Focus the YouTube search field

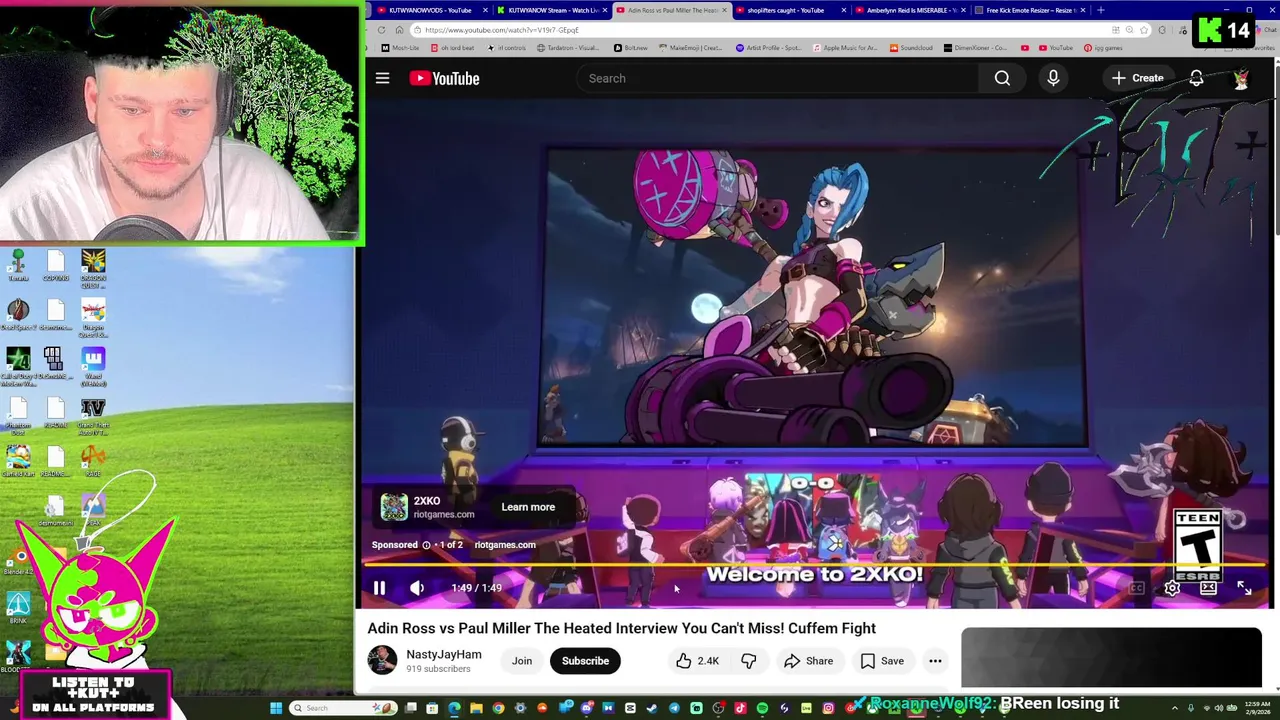pyautogui.click(x=778, y=78)
